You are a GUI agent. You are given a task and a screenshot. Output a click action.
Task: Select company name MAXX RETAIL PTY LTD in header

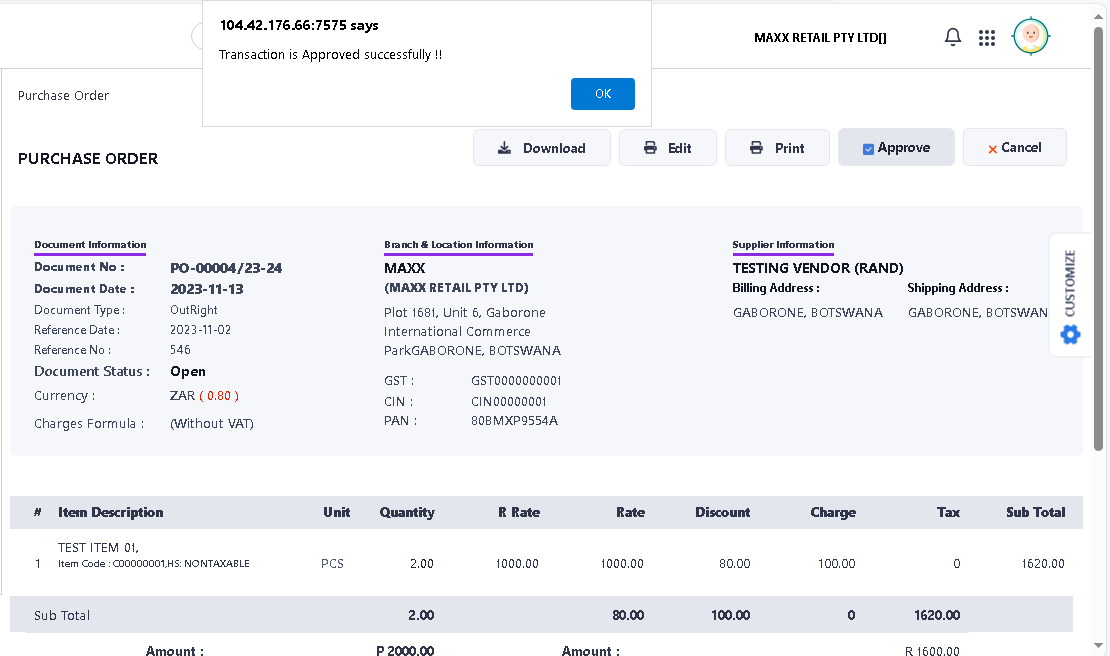tap(820, 38)
